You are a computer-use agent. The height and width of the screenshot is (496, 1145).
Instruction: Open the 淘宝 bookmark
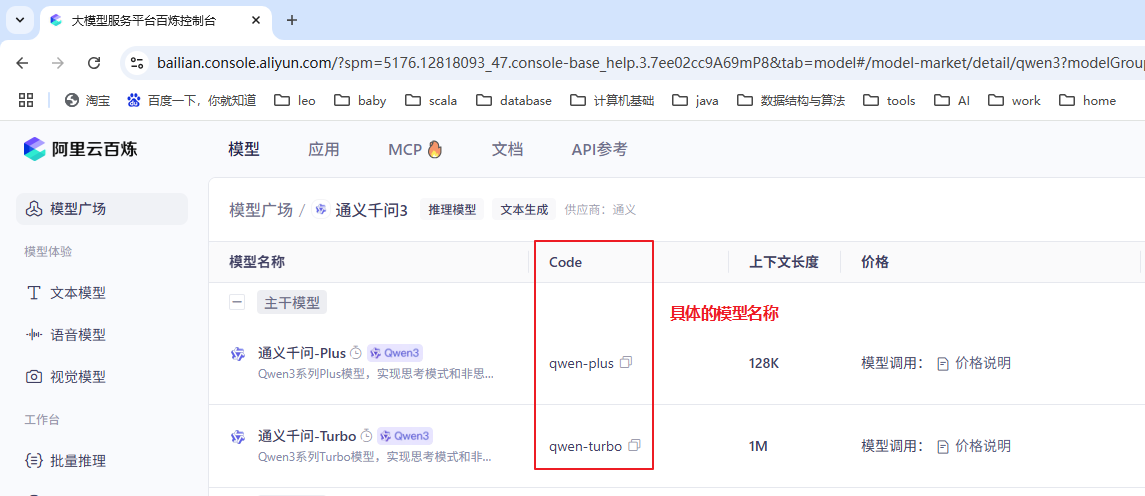click(88, 101)
